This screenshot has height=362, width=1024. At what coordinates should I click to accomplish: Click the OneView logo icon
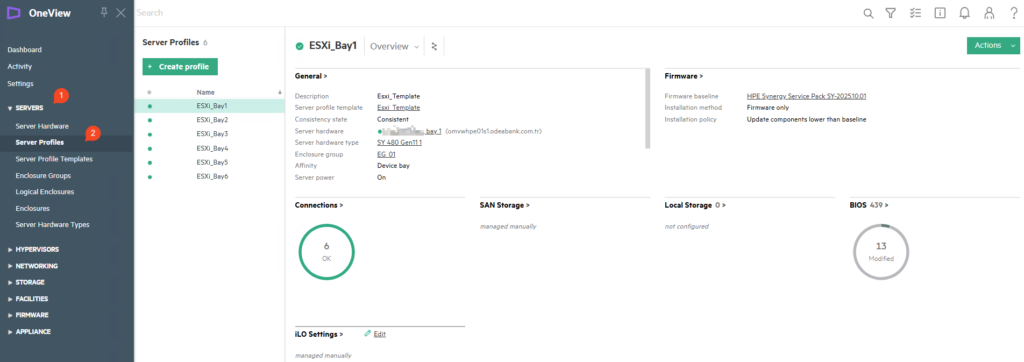pyautogui.click(x=14, y=12)
